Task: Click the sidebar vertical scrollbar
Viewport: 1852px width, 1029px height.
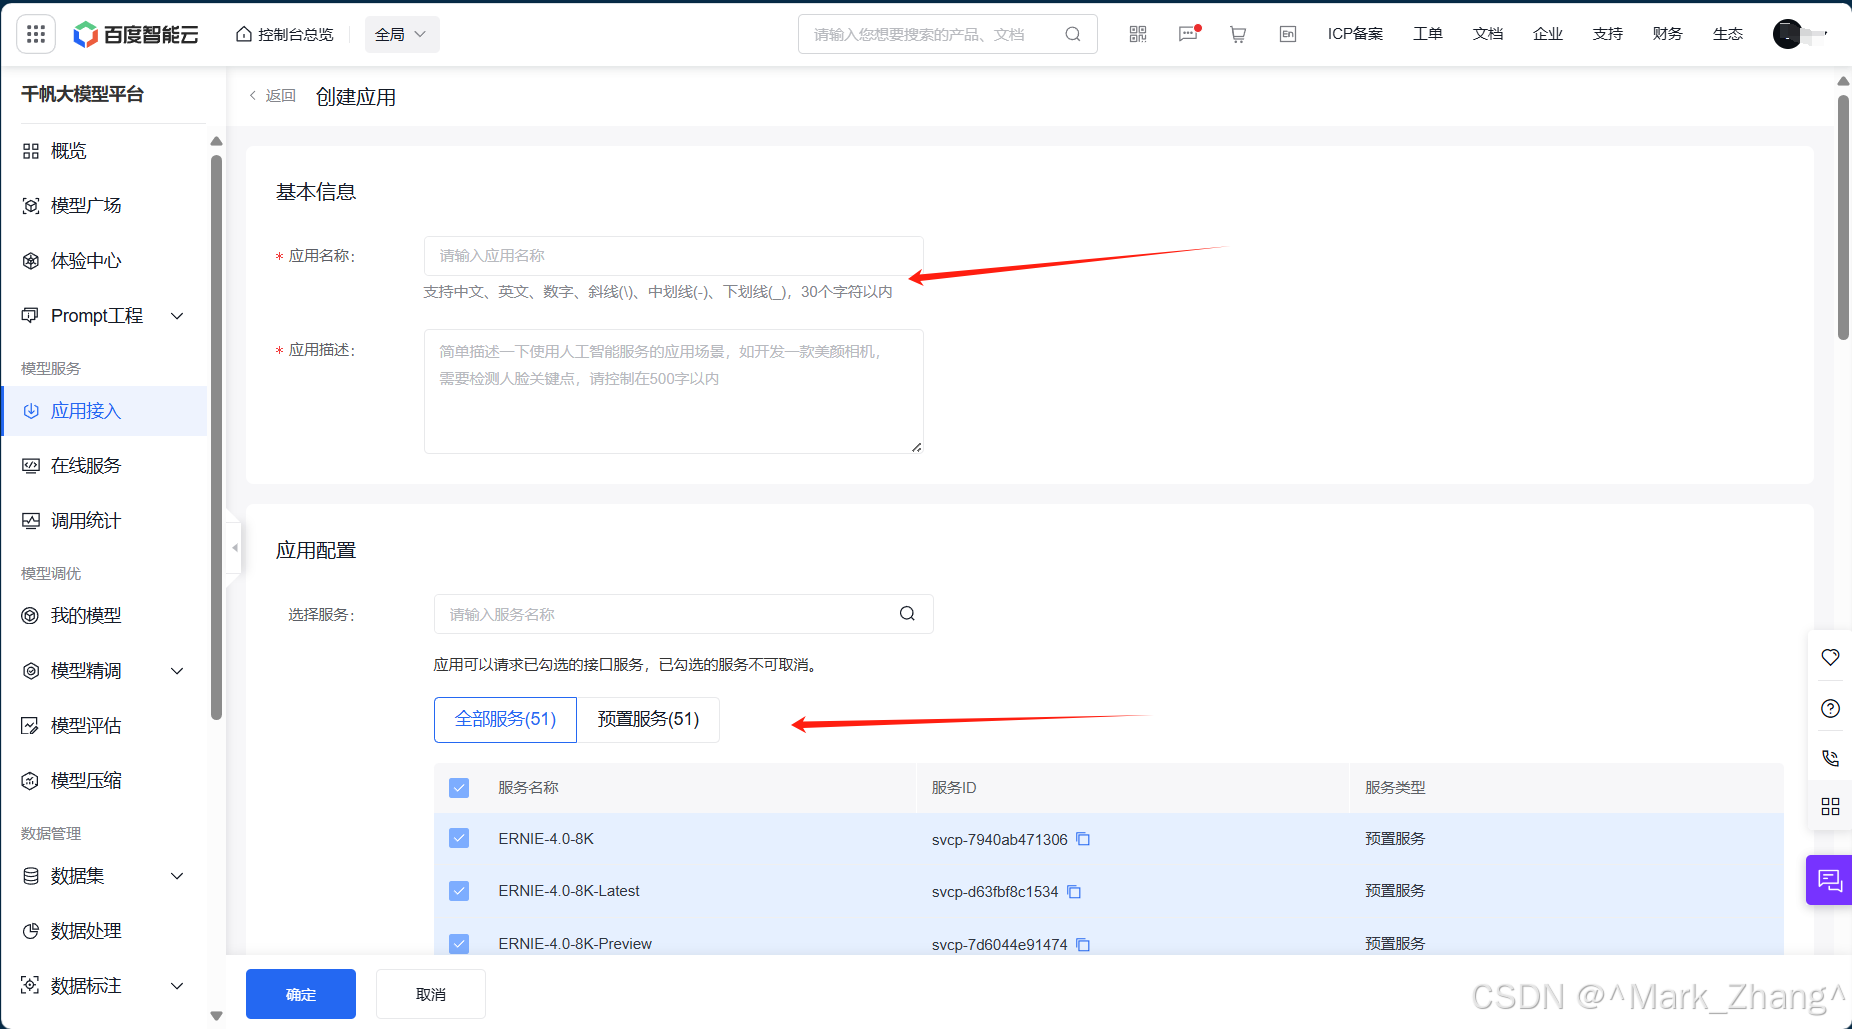Action: click(x=216, y=437)
